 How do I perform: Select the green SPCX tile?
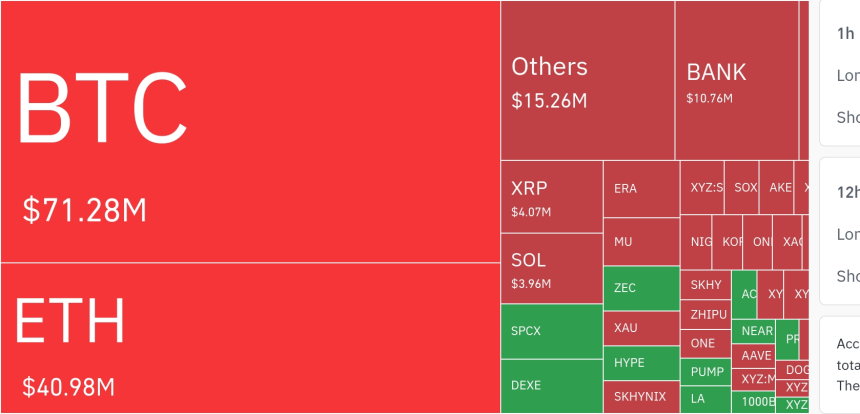click(x=552, y=331)
